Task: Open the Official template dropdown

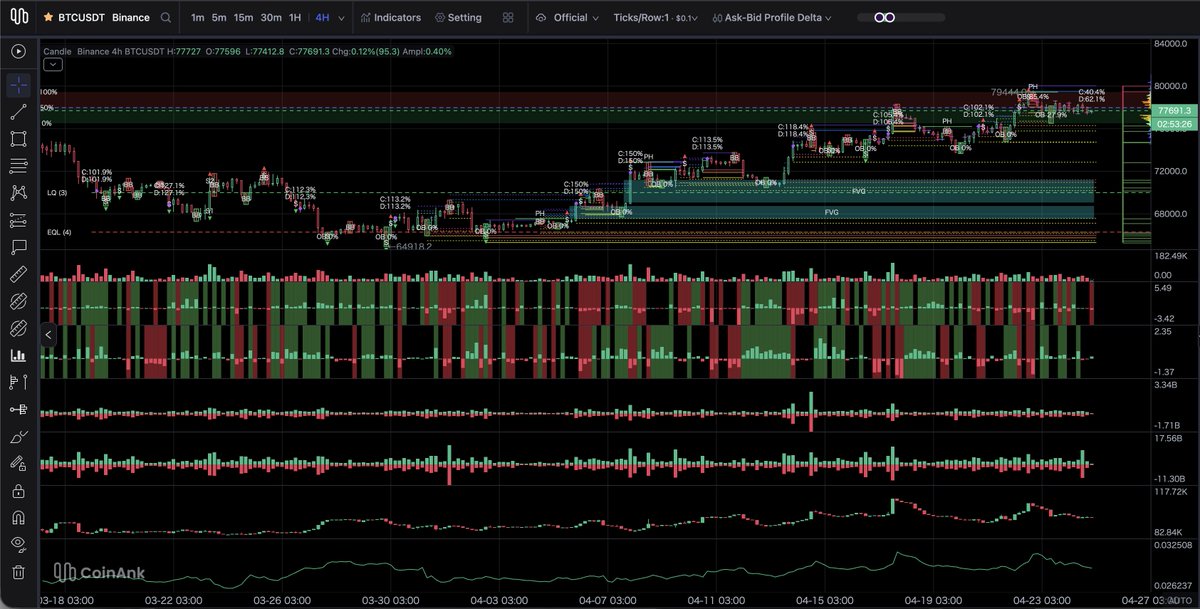Action: [x=568, y=18]
